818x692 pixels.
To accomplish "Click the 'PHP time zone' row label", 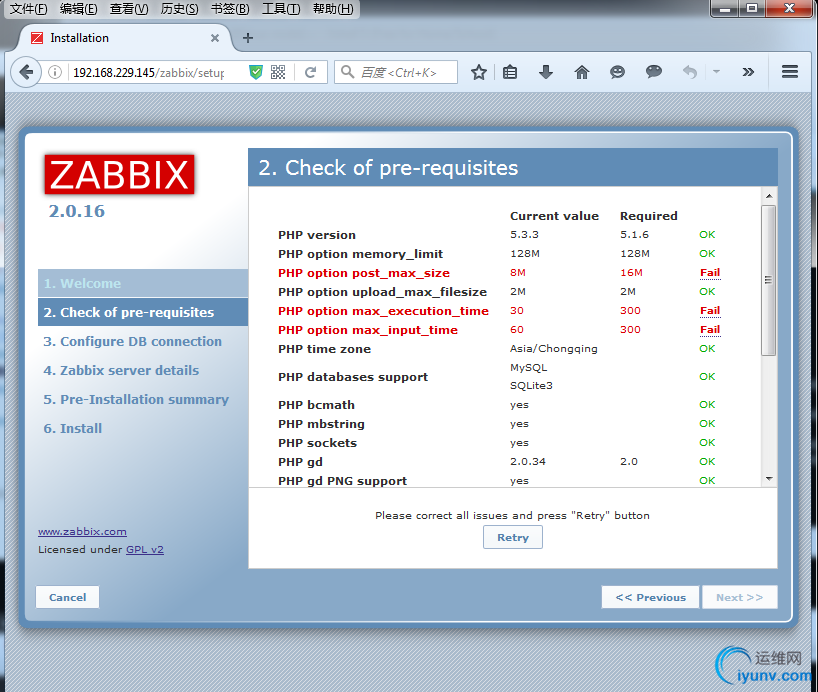I will point(324,349).
